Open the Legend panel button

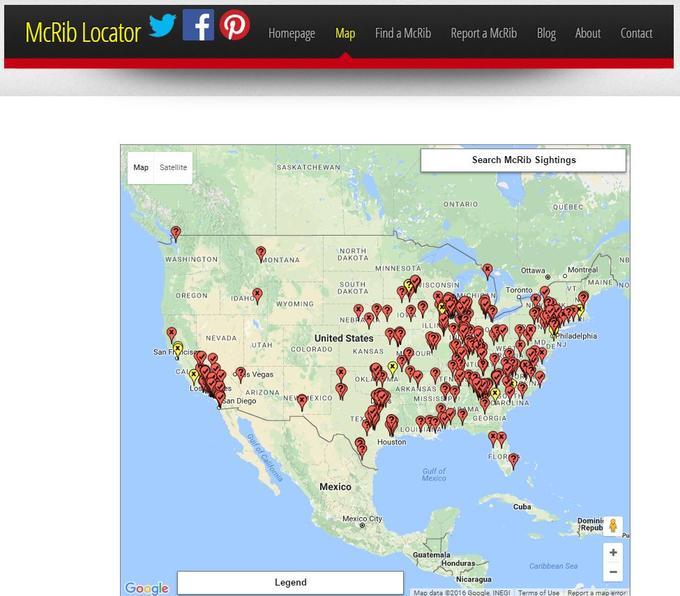[x=290, y=583]
